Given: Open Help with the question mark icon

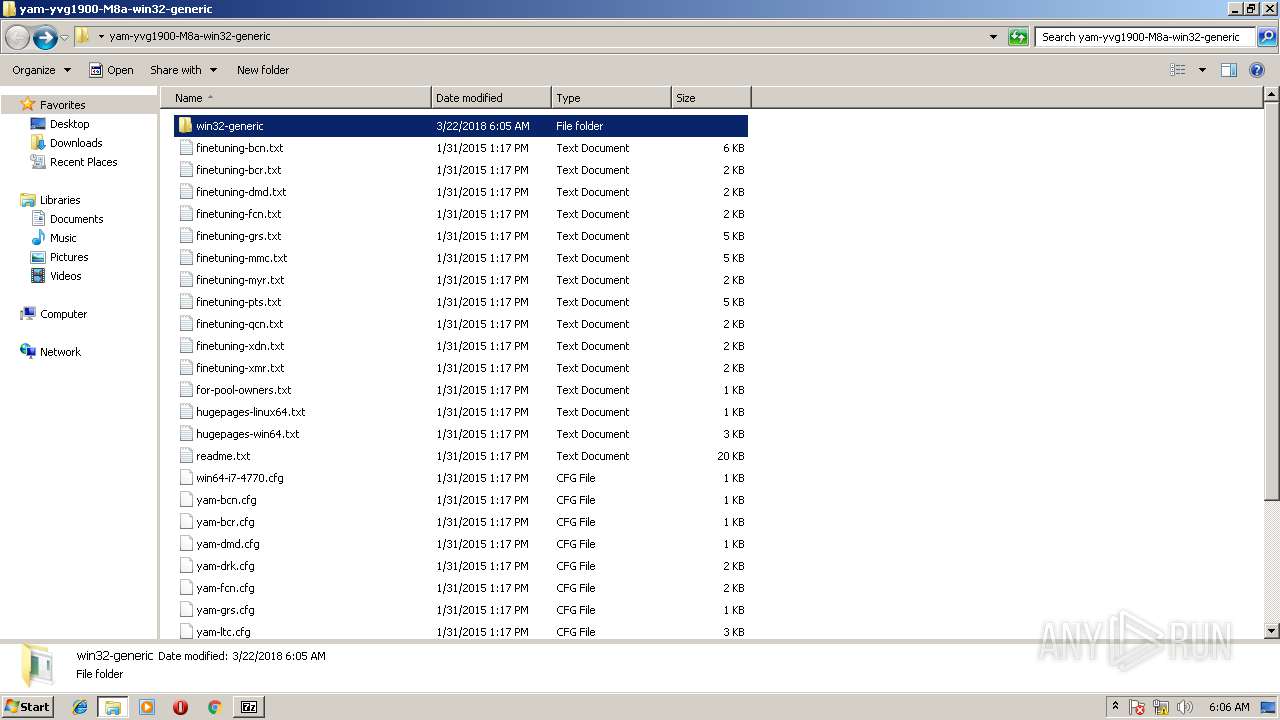Looking at the screenshot, I should pyautogui.click(x=1257, y=70).
